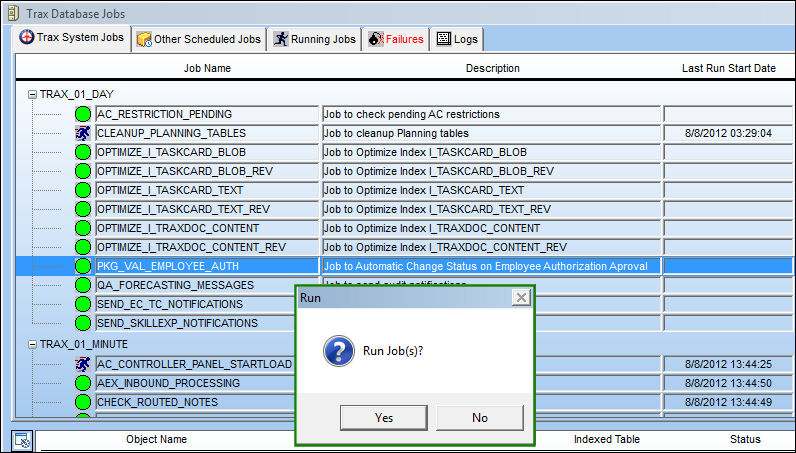Image resolution: width=796 pixels, height=453 pixels.
Task: Click green status icon for OPTIMIZE_I_TRAXDOC_CONTENT
Action: click(83, 228)
